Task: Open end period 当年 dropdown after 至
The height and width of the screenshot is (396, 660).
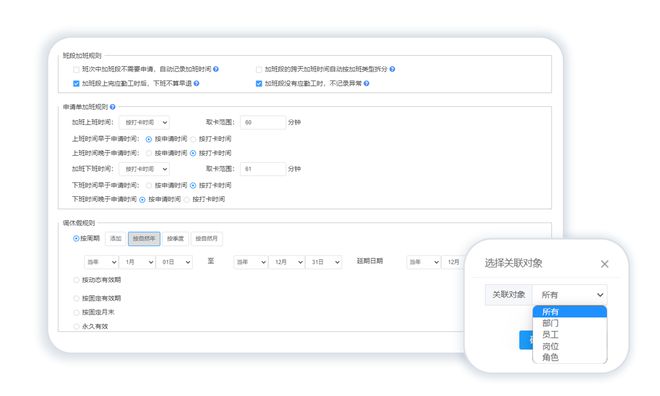Action: click(x=250, y=262)
